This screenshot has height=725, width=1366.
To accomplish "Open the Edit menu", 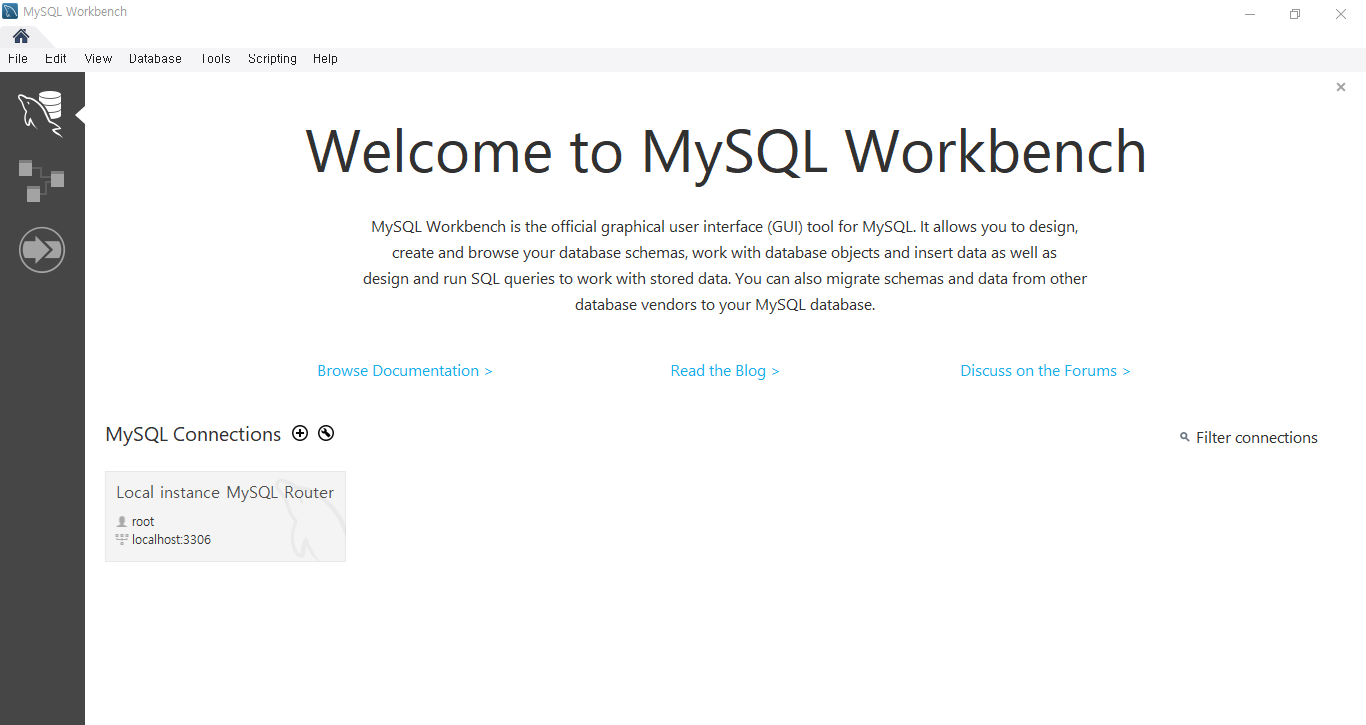I will tap(56, 59).
